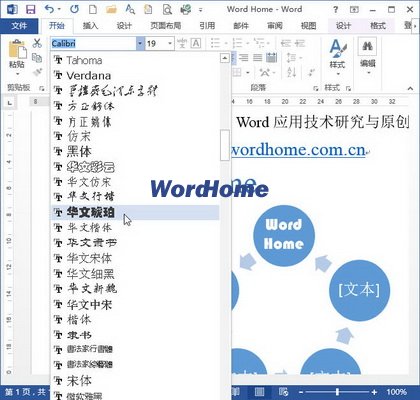Open the 格式 contextual tab
The width and height of the screenshot is (420, 400).
tap(378, 26)
